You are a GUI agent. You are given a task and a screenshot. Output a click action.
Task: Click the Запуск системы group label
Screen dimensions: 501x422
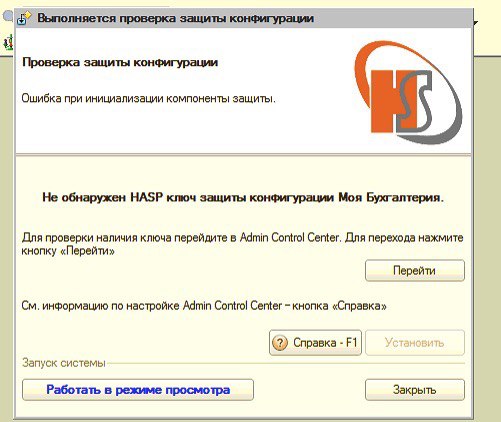coord(64,363)
